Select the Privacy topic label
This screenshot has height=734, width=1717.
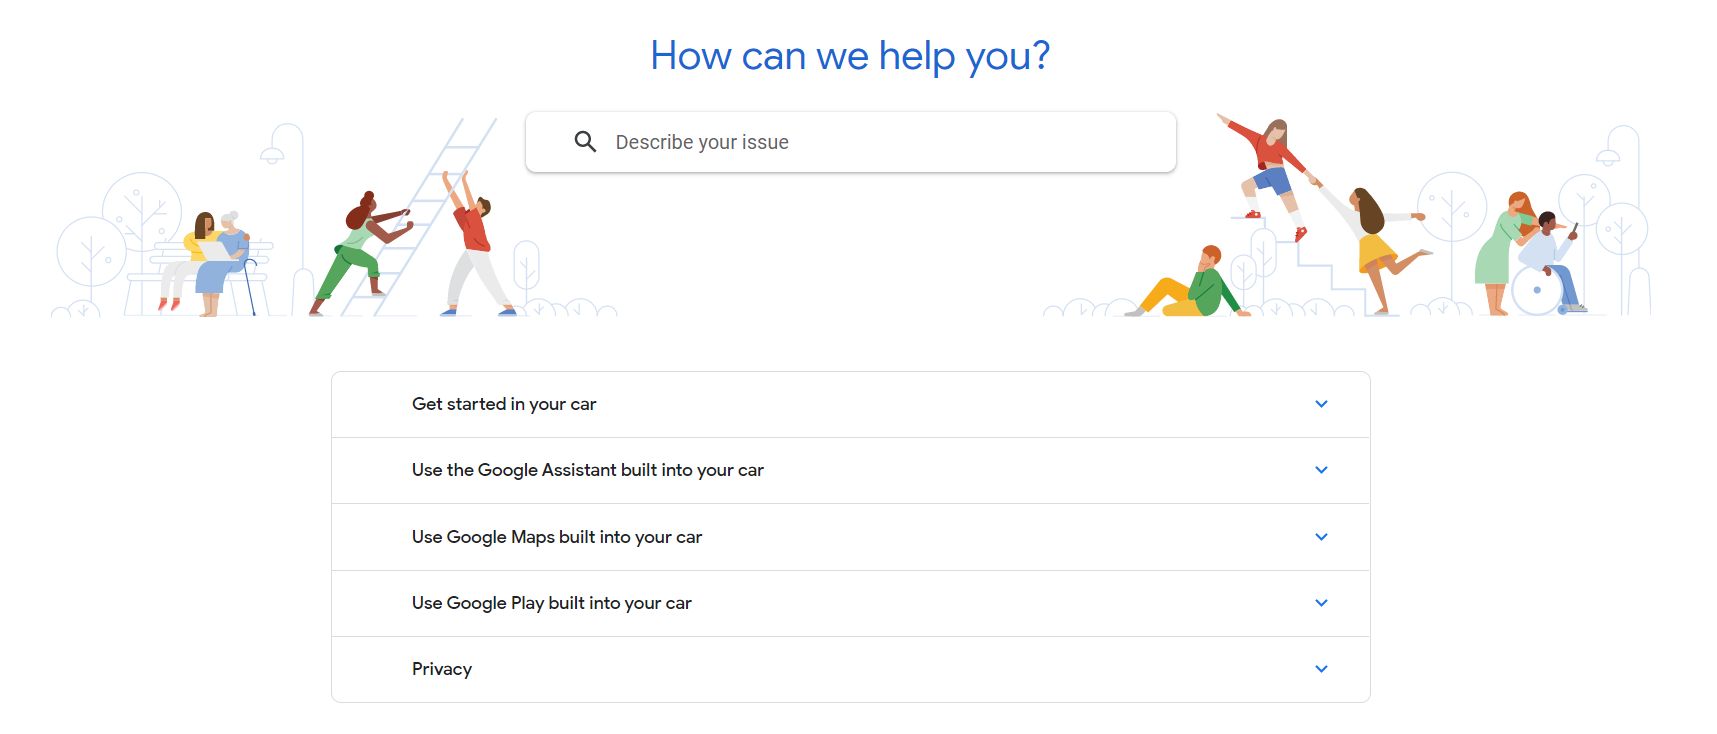(441, 669)
